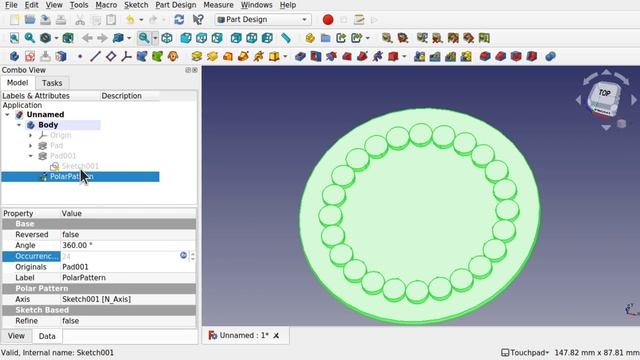Create a datum plane

111,56
